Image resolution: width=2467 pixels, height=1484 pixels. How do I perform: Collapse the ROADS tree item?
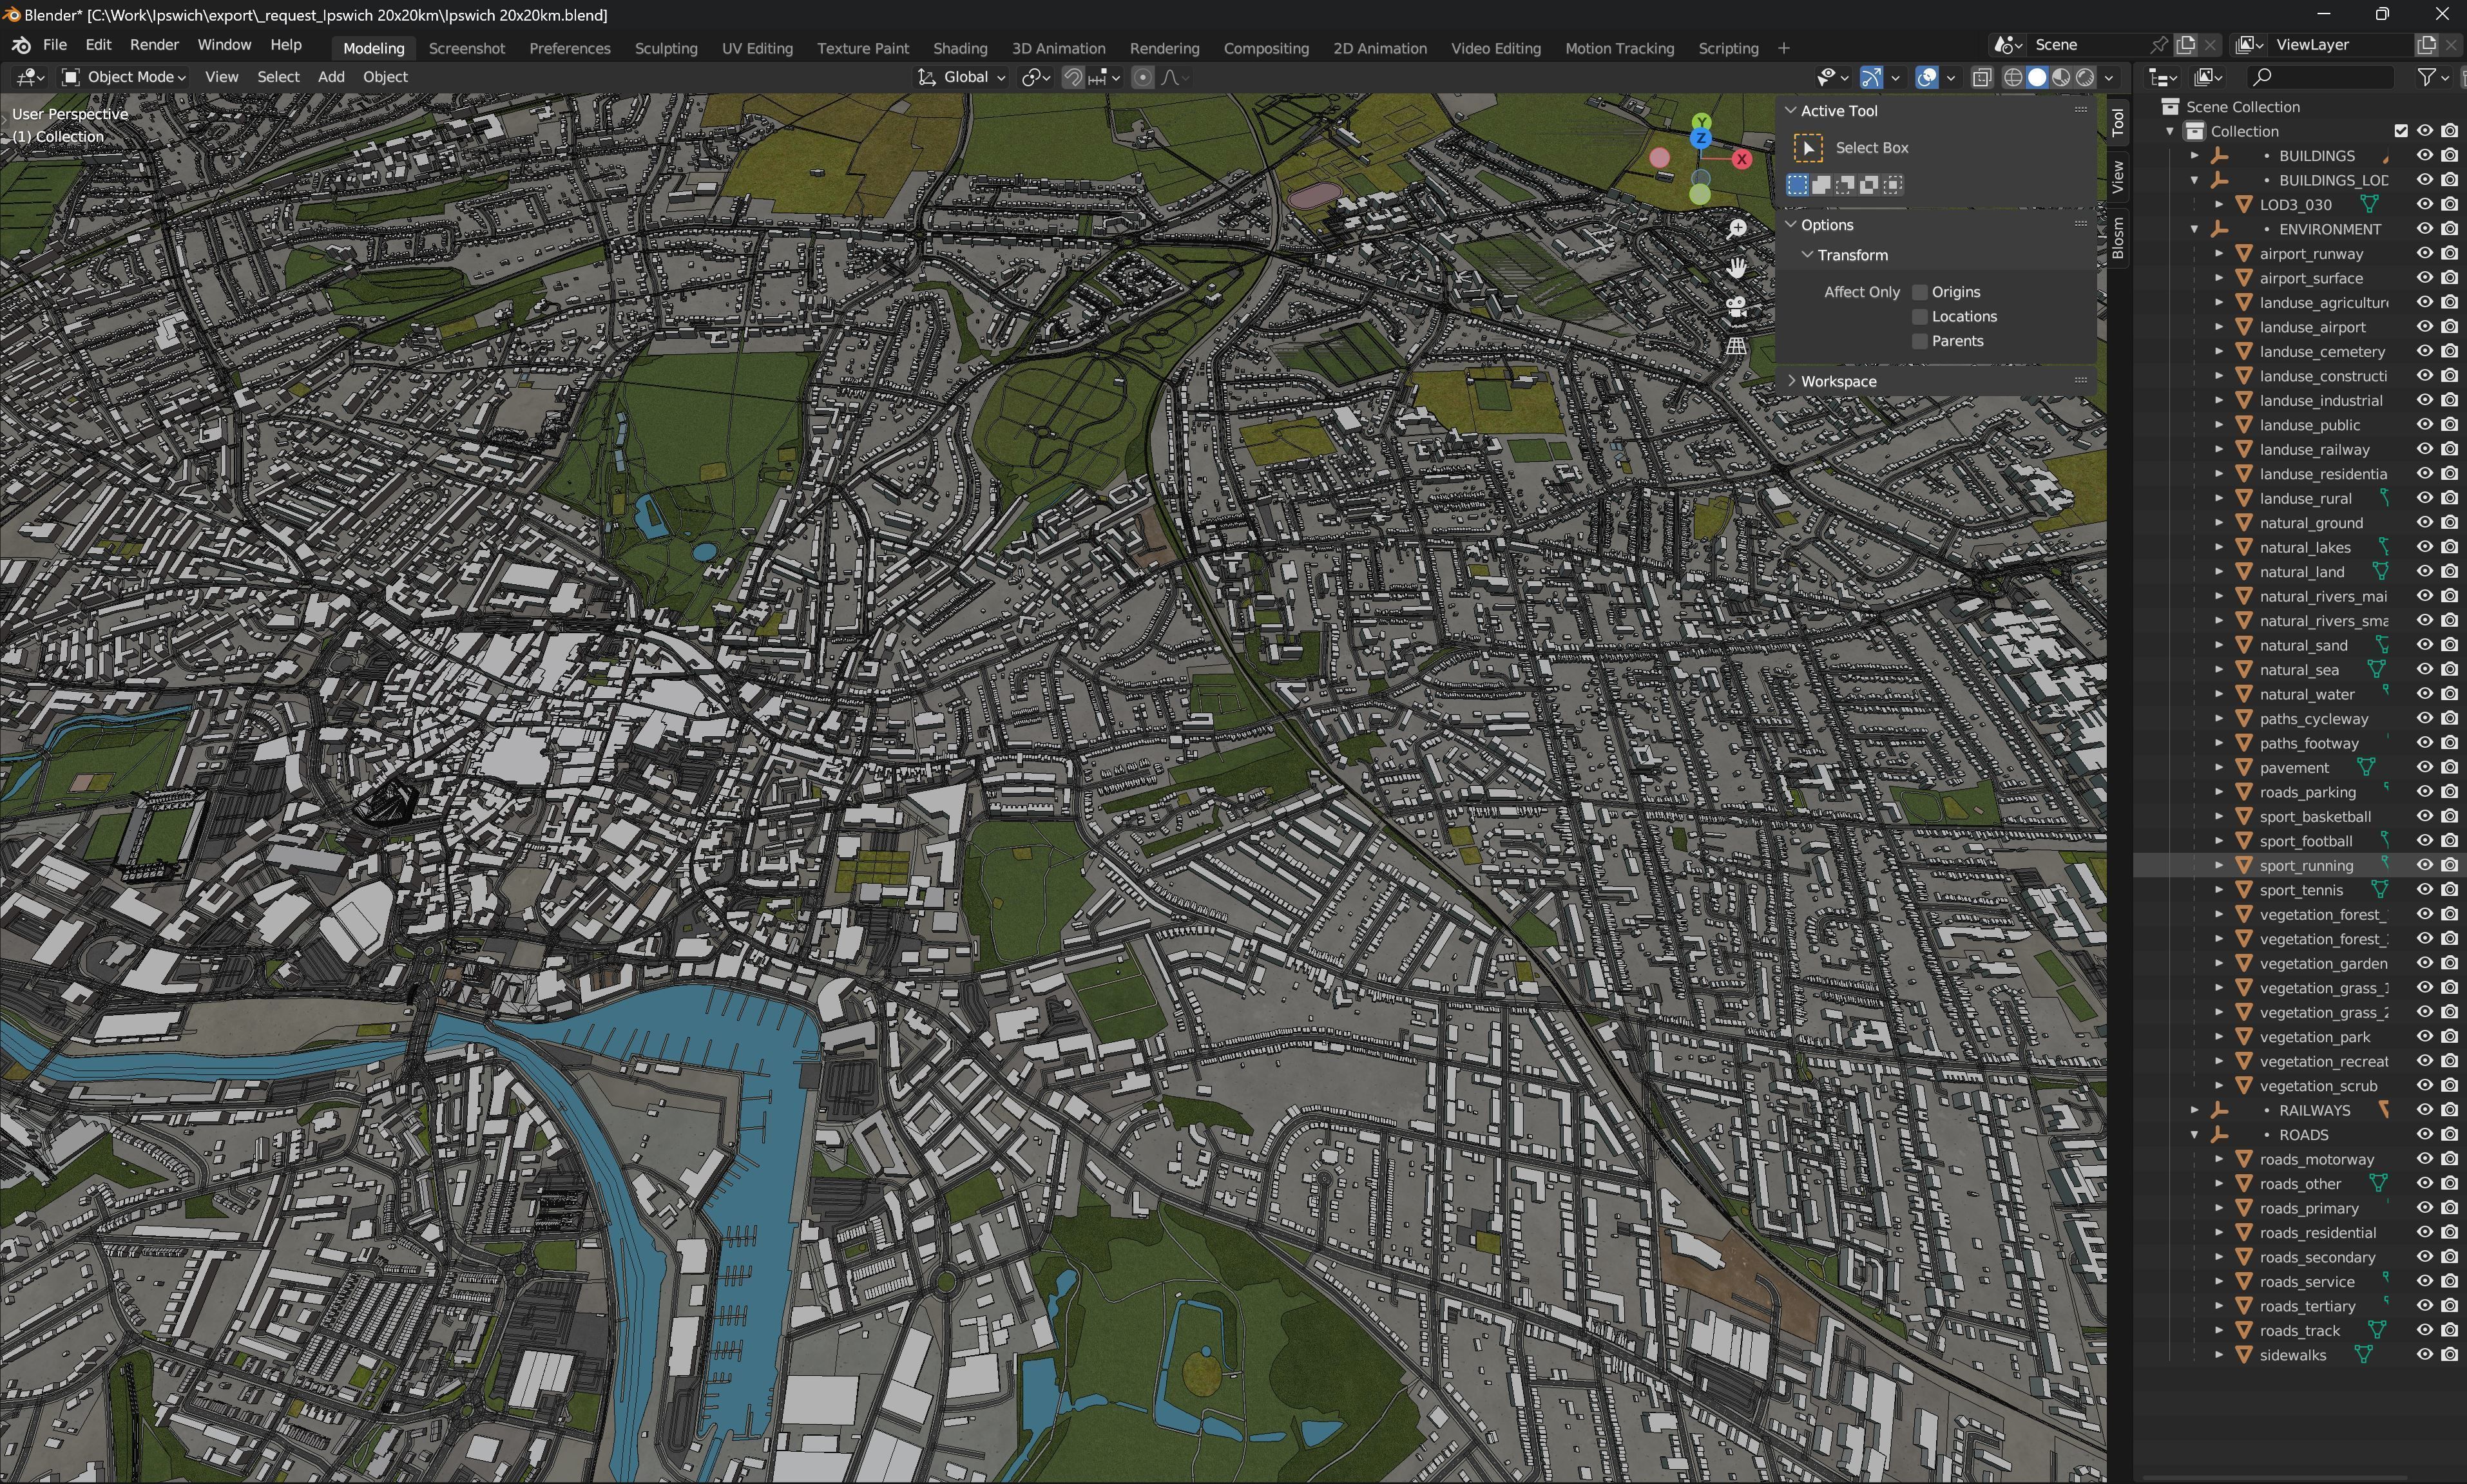[2195, 1135]
